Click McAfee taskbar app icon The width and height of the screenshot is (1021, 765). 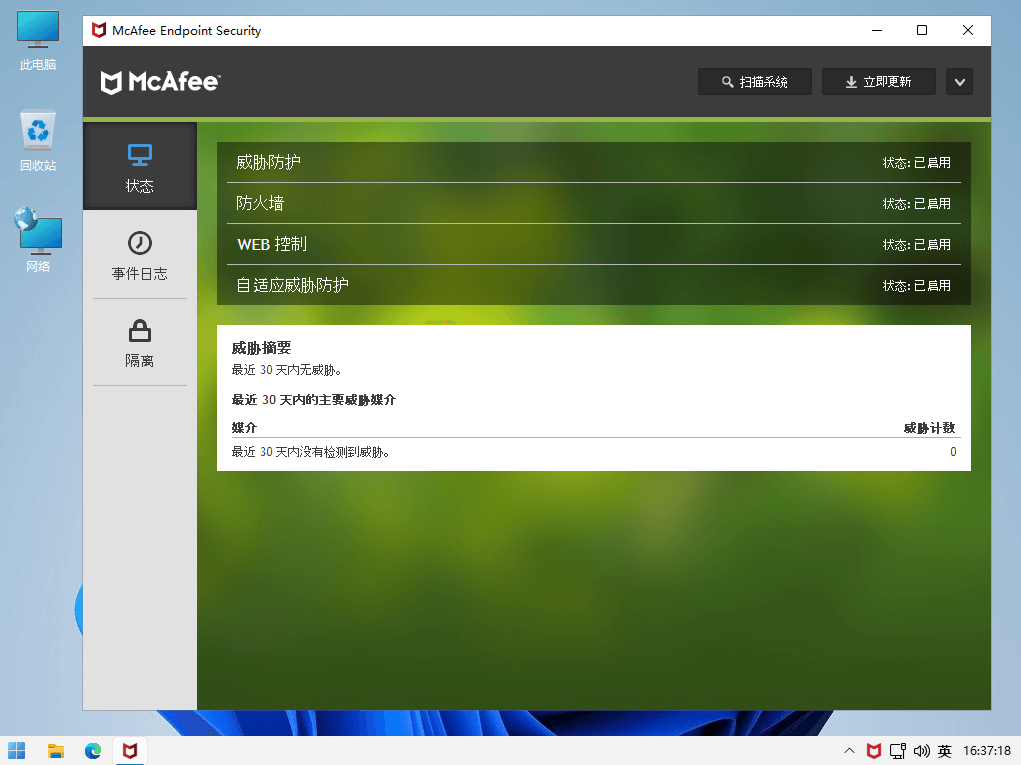130,751
